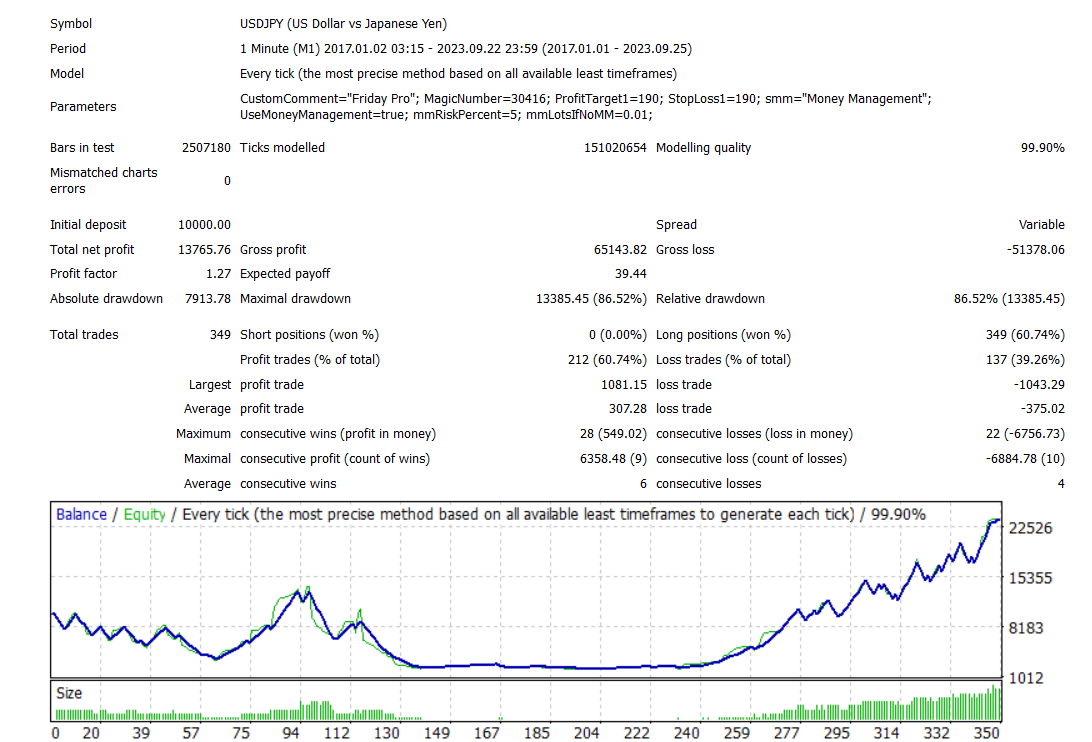The height and width of the screenshot is (742, 1092).
Task: Click average consecutive wins value 6
Action: tap(643, 484)
